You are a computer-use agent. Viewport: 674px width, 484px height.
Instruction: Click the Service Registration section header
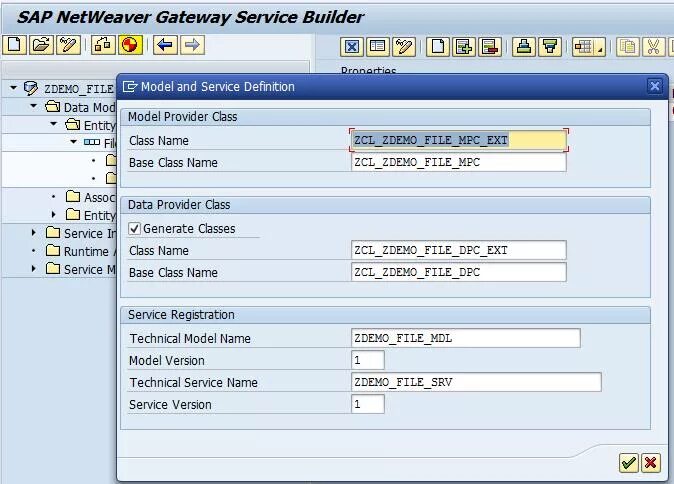coord(181,315)
